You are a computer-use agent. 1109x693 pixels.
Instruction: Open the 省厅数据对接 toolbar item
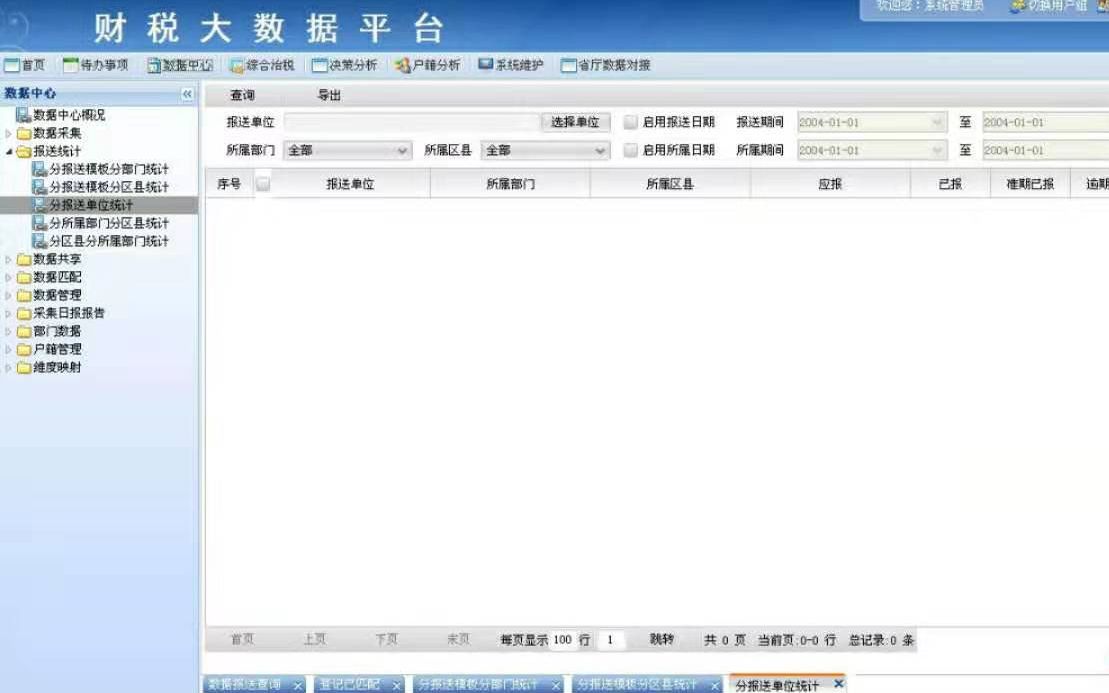569,66
